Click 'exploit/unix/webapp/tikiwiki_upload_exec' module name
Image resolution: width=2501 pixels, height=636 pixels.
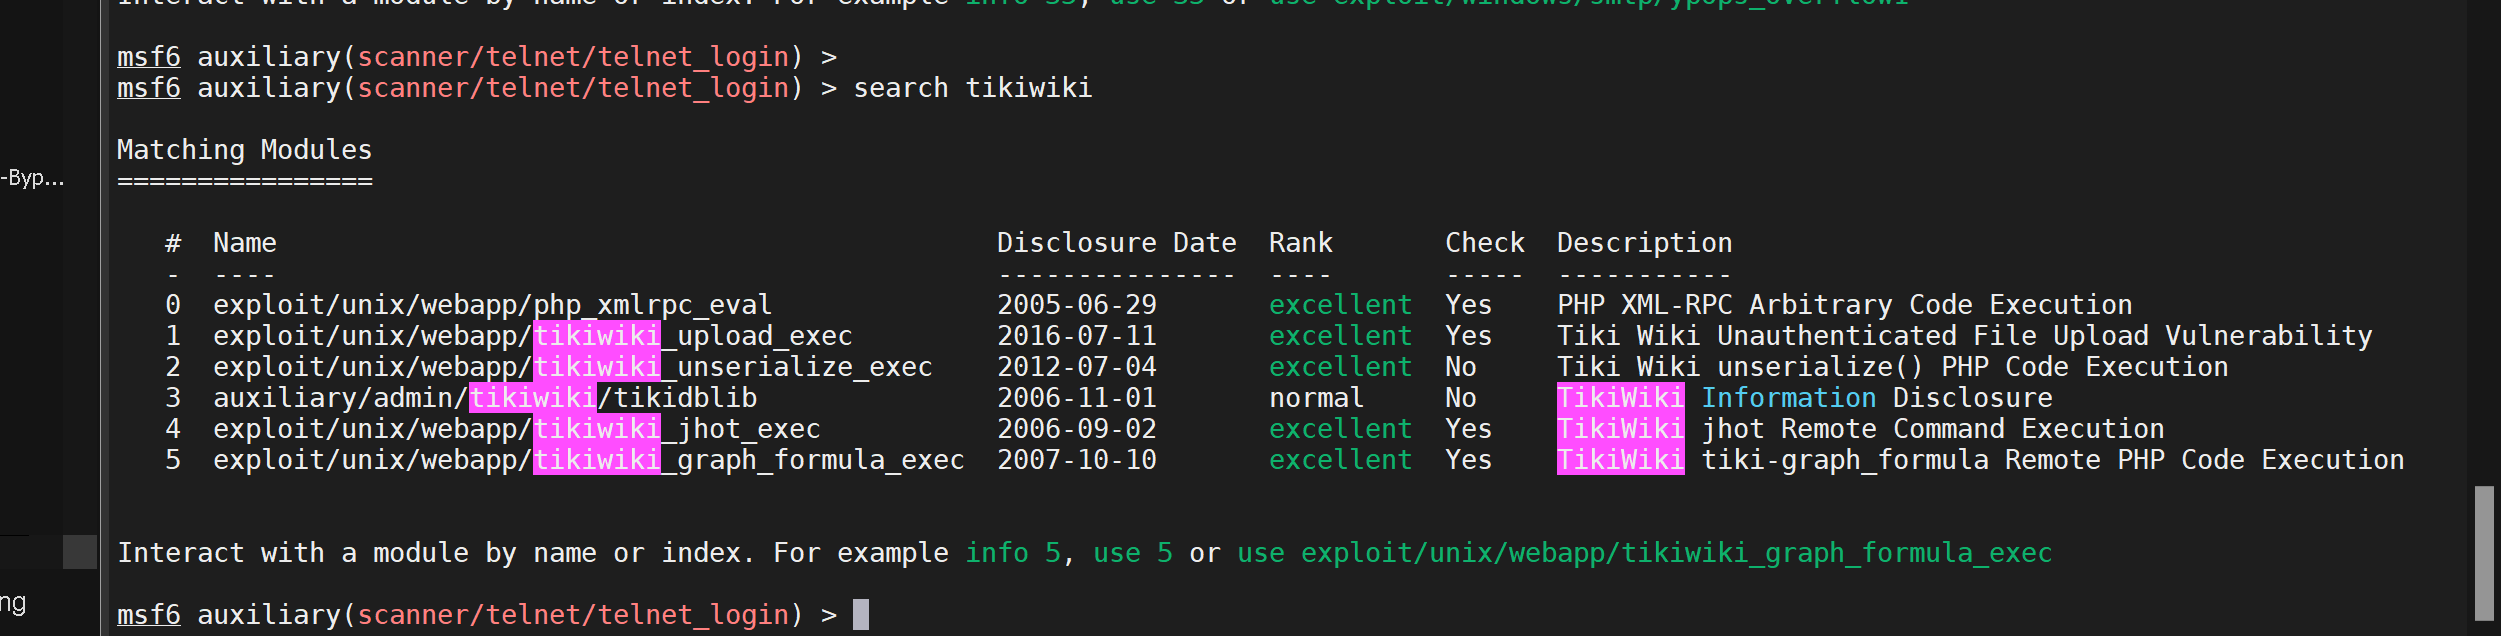coord(533,336)
